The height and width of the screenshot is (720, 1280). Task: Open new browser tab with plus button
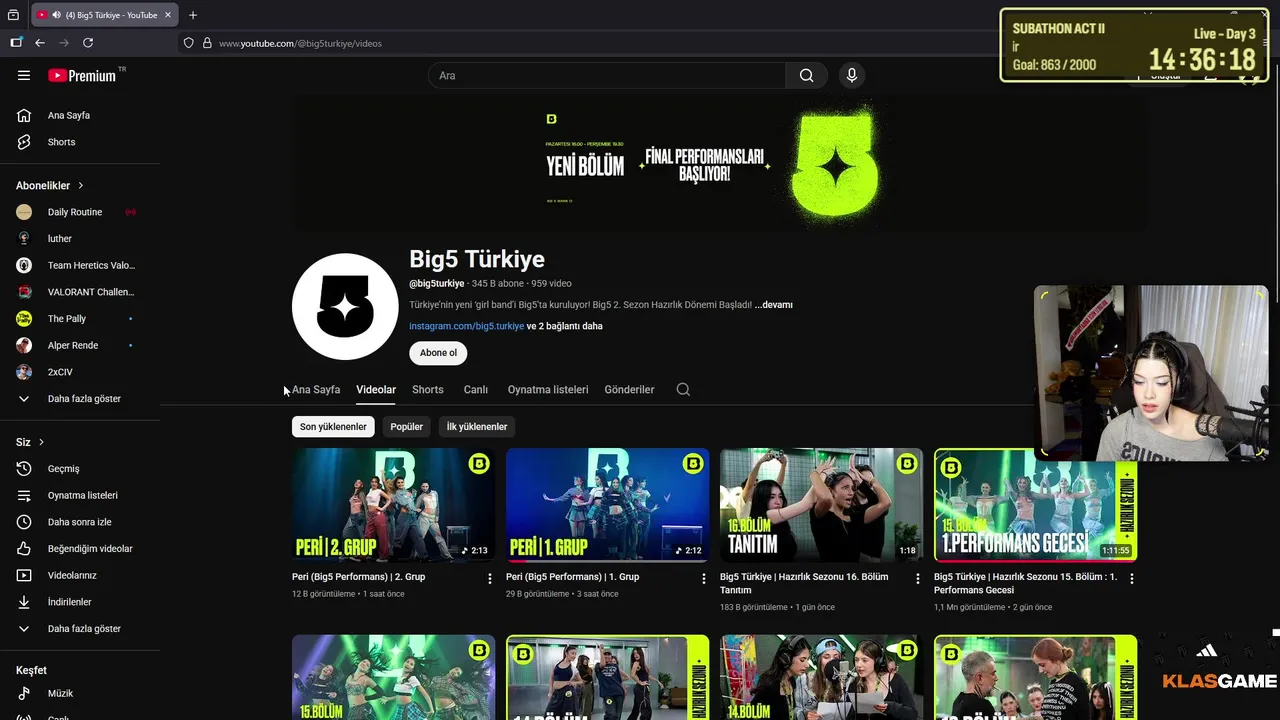pyautogui.click(x=193, y=15)
